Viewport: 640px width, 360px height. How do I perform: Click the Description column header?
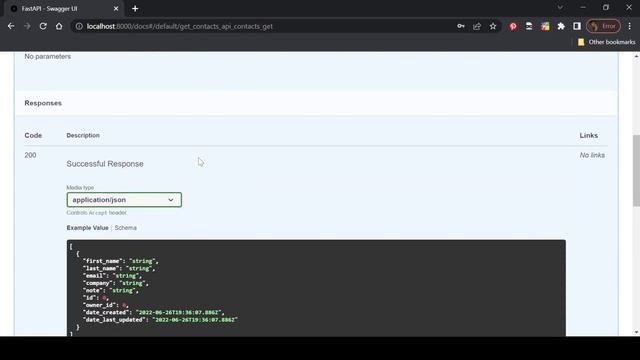(83, 135)
